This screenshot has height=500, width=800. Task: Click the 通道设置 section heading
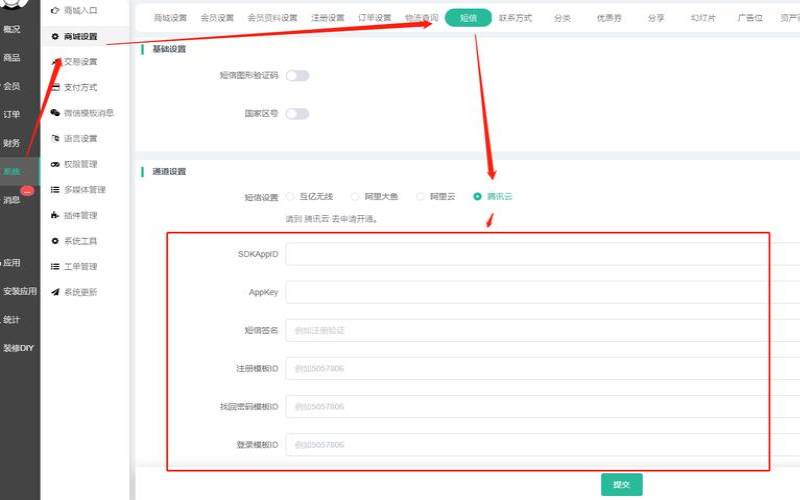[x=169, y=171]
